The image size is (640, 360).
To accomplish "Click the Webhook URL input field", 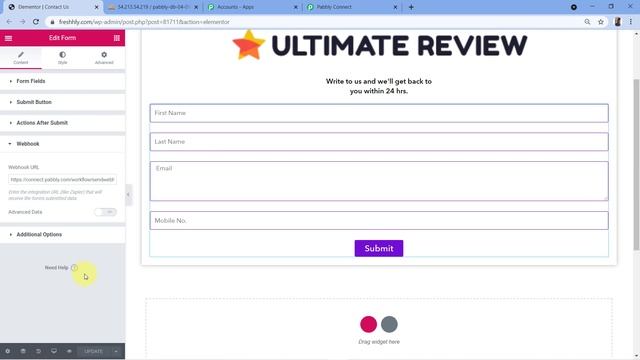I will [62, 180].
